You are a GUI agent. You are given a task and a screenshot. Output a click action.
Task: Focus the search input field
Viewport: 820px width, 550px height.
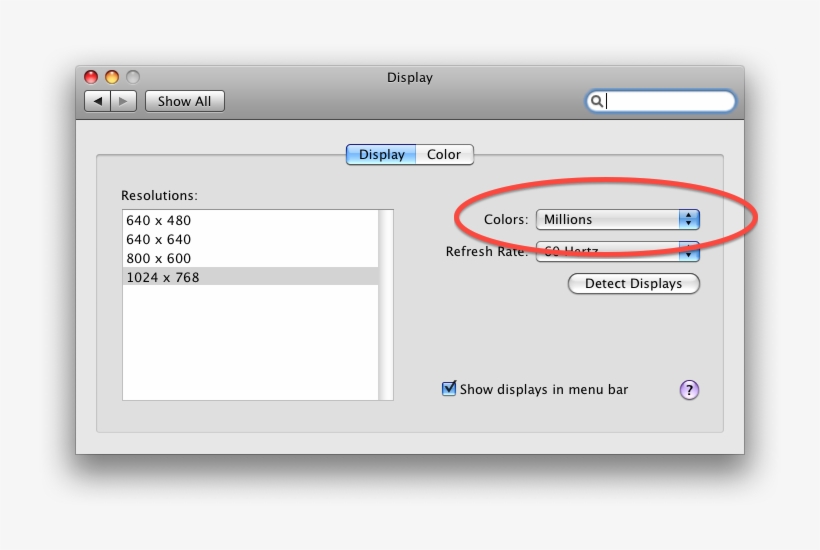pyautogui.click(x=667, y=101)
